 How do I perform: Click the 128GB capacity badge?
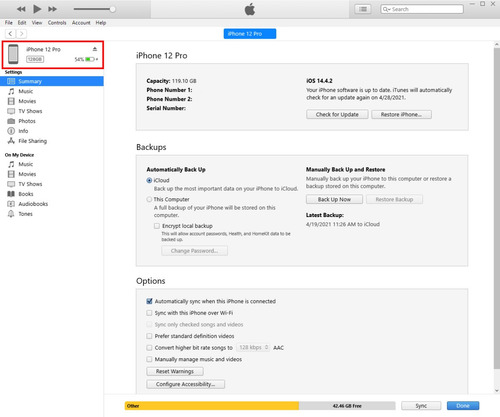[35, 59]
